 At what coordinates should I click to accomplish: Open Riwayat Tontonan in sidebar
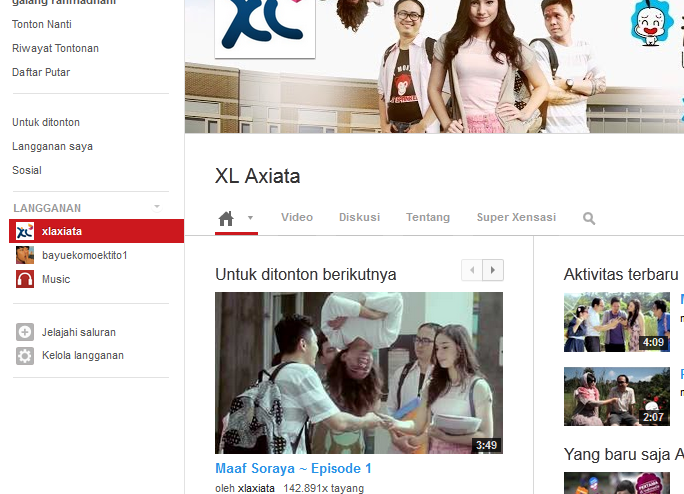click(55, 48)
